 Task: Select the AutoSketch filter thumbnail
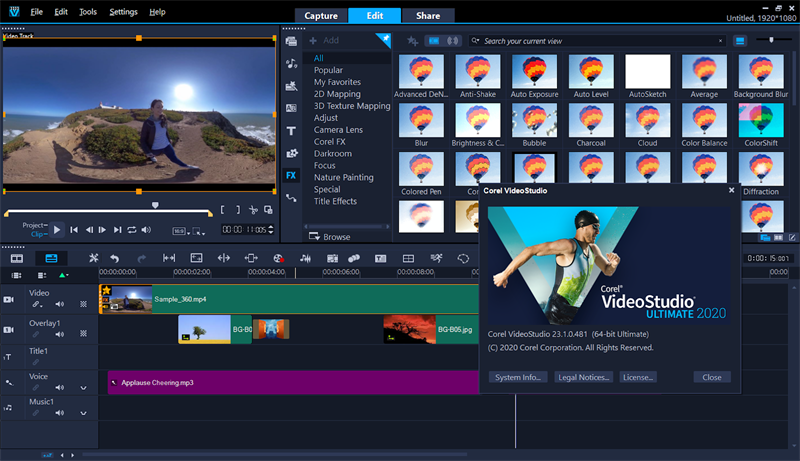pos(647,72)
